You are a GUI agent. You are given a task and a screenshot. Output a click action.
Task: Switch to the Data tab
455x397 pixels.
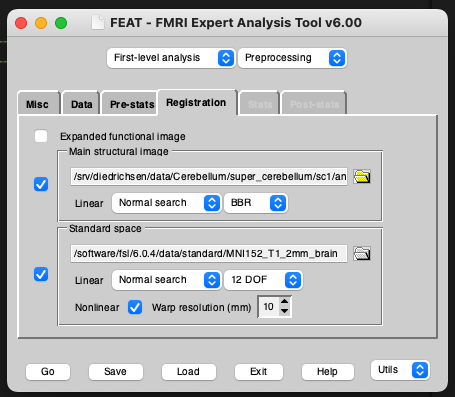point(81,104)
